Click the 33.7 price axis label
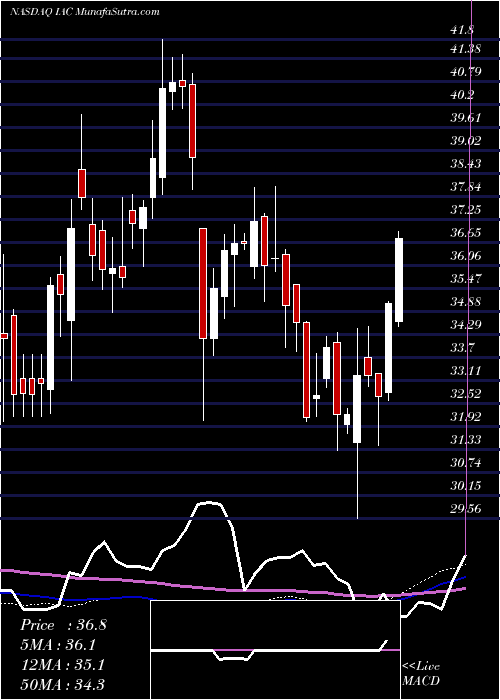500x700 pixels. click(x=462, y=347)
